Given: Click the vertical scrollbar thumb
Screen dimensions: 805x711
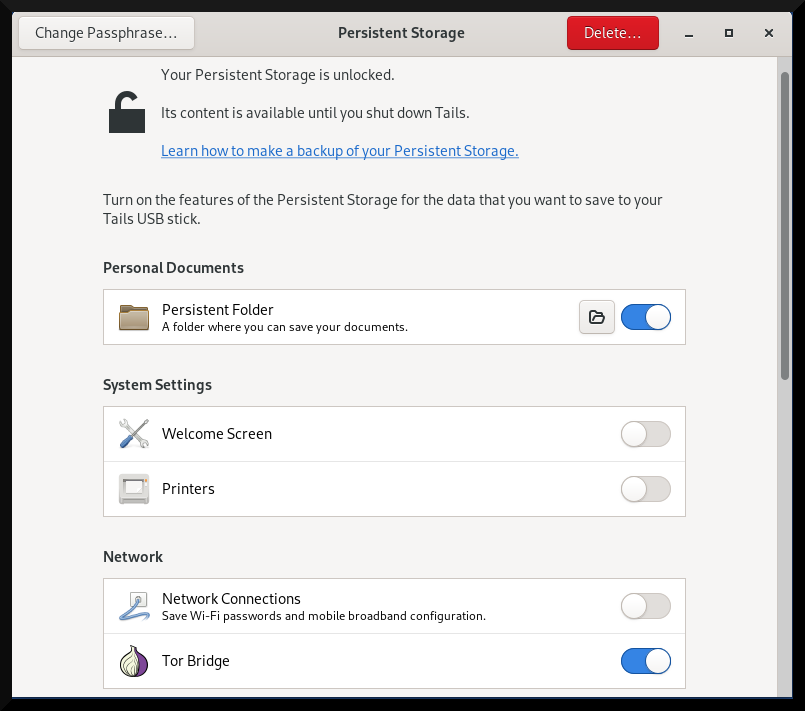Looking at the screenshot, I should coord(784,226).
